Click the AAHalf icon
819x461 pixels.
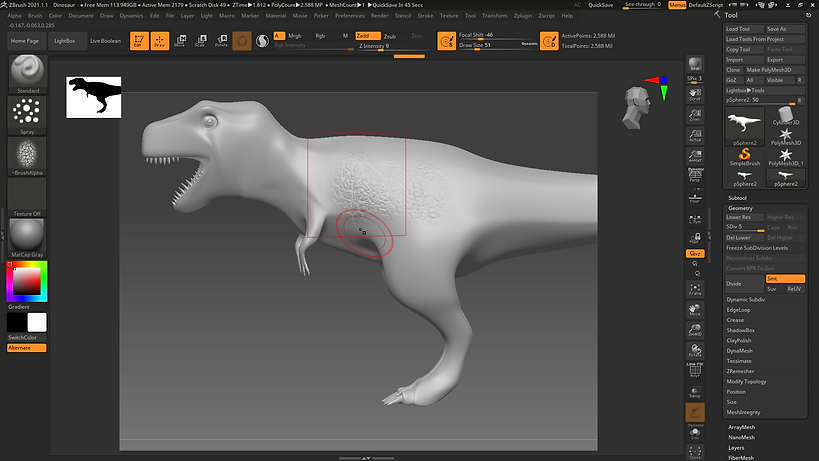tap(695, 156)
